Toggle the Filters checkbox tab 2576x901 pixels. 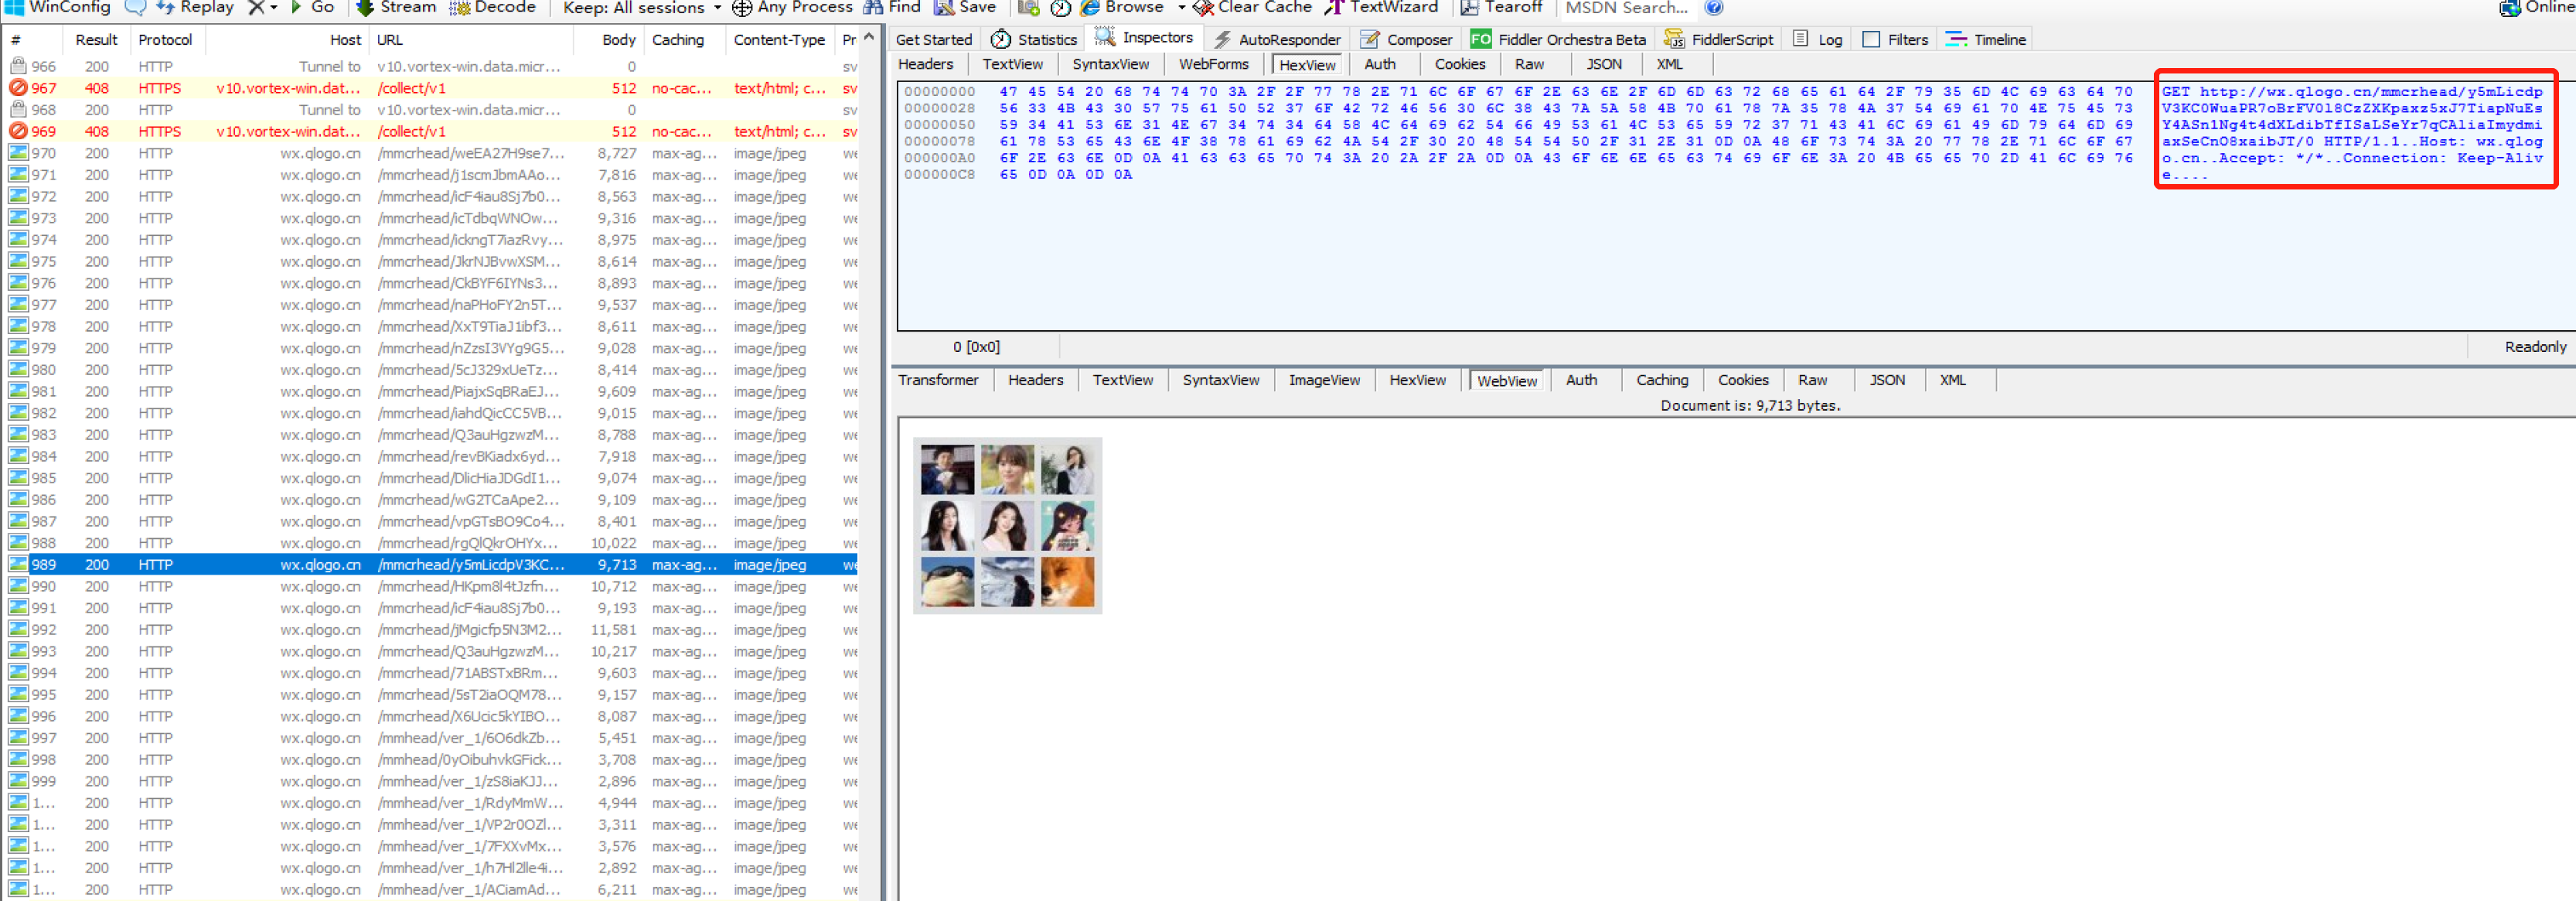pos(1895,39)
